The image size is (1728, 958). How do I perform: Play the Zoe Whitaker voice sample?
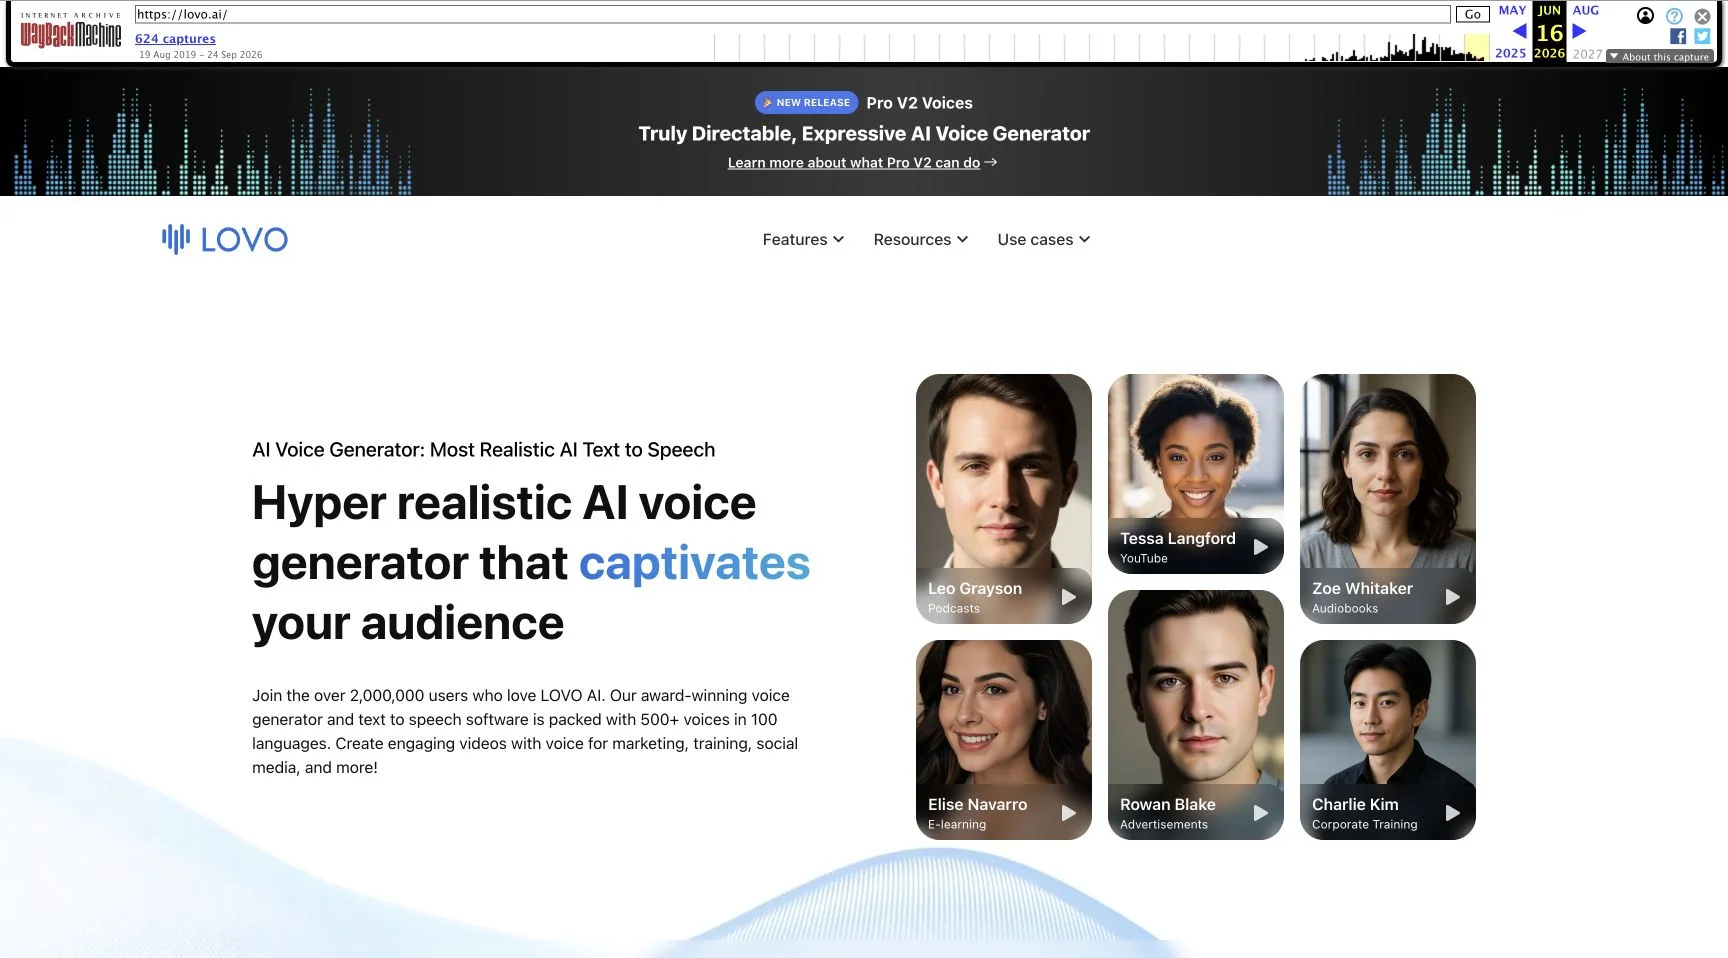[1453, 597]
